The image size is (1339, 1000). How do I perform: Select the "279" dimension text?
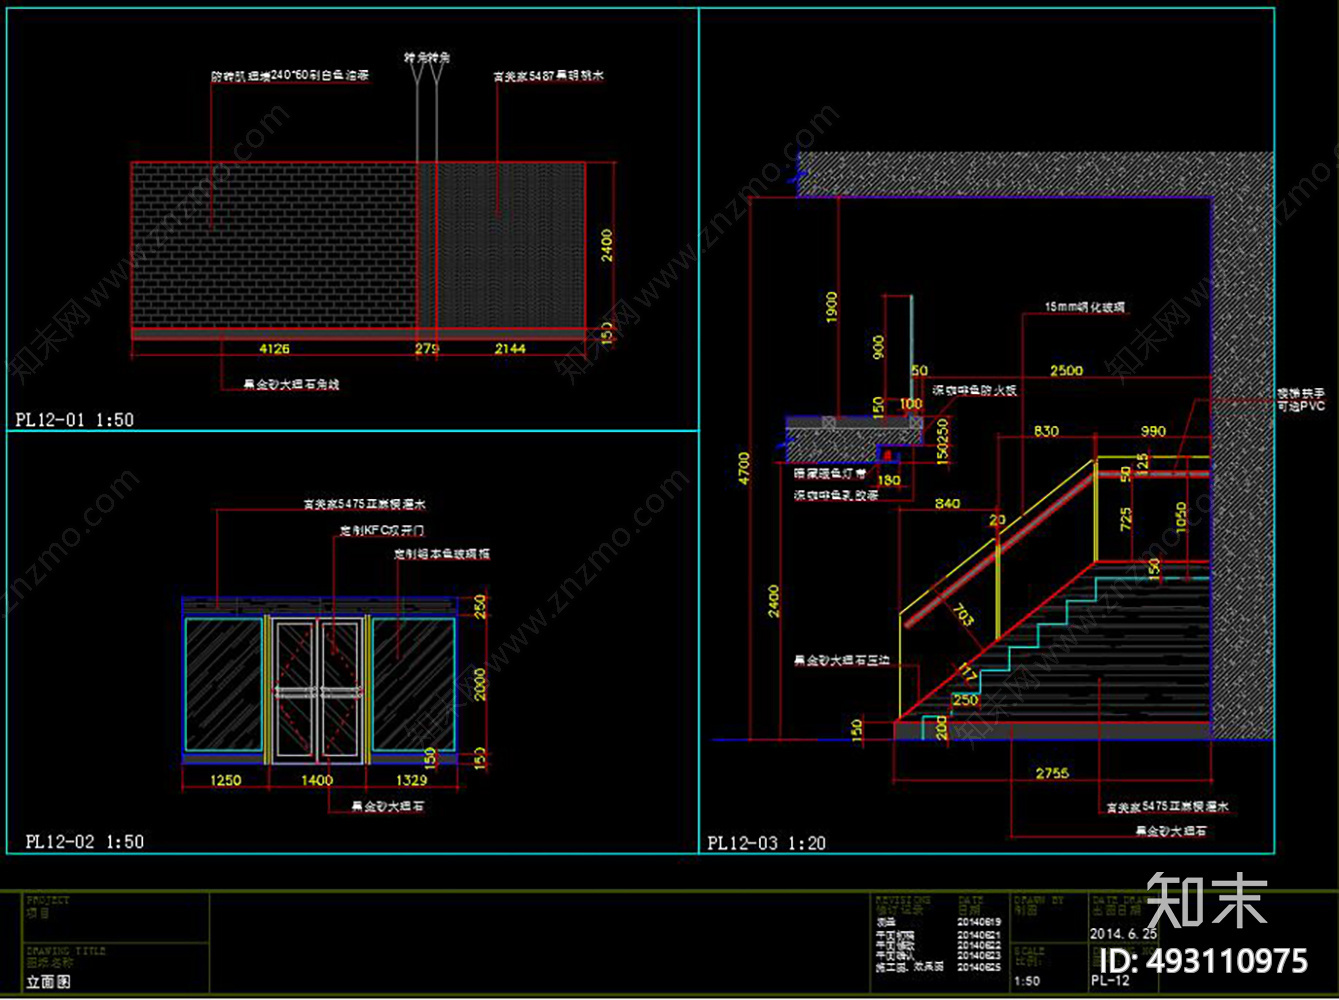pos(427,349)
